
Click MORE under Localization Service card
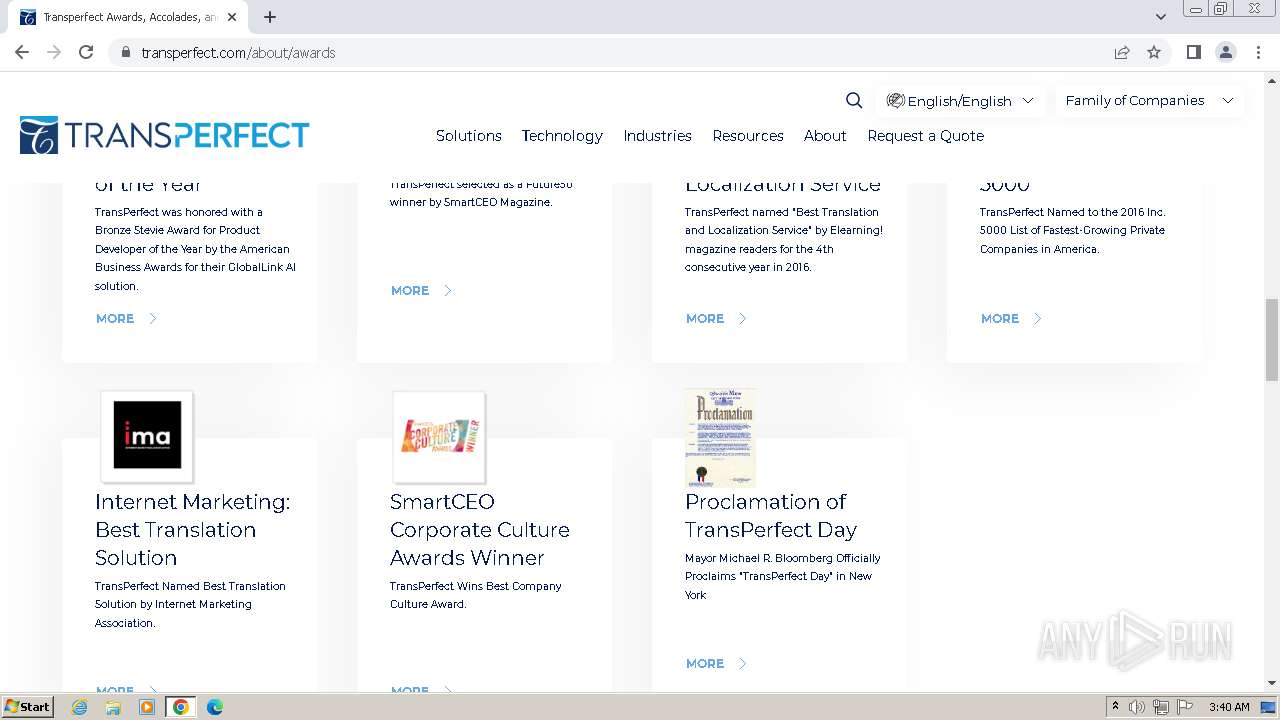pos(705,318)
